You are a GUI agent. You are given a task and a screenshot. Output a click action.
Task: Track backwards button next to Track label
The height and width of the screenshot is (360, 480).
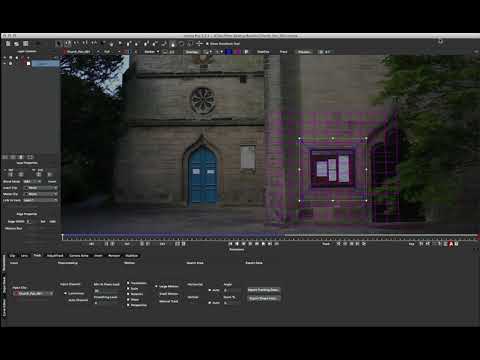click(x=339, y=244)
